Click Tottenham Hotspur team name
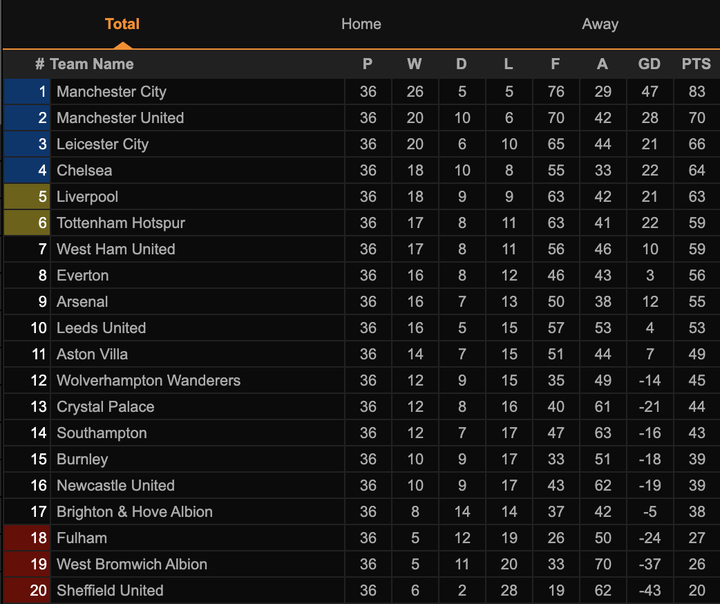Screen dimensions: 720x604 [120, 223]
